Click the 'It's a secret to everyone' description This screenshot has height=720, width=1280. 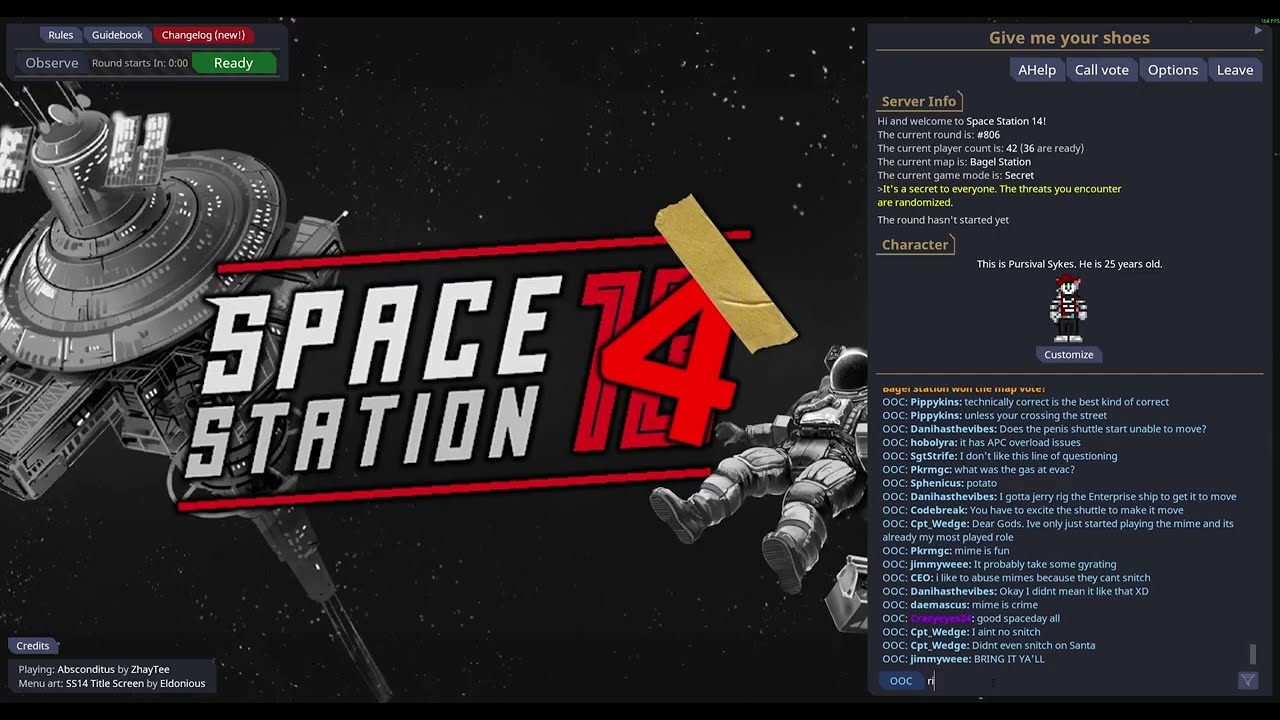click(x=1000, y=195)
